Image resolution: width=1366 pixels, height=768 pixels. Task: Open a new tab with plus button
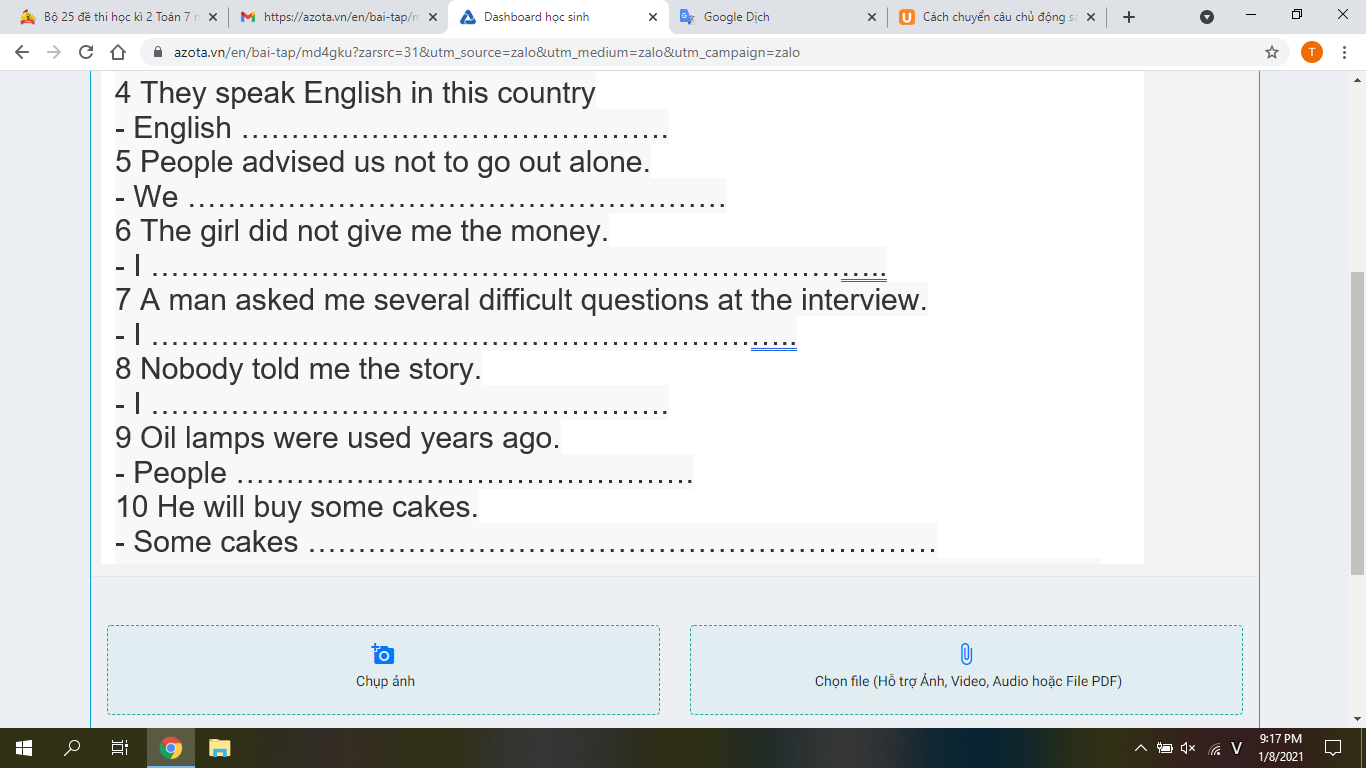pyautogui.click(x=1129, y=17)
